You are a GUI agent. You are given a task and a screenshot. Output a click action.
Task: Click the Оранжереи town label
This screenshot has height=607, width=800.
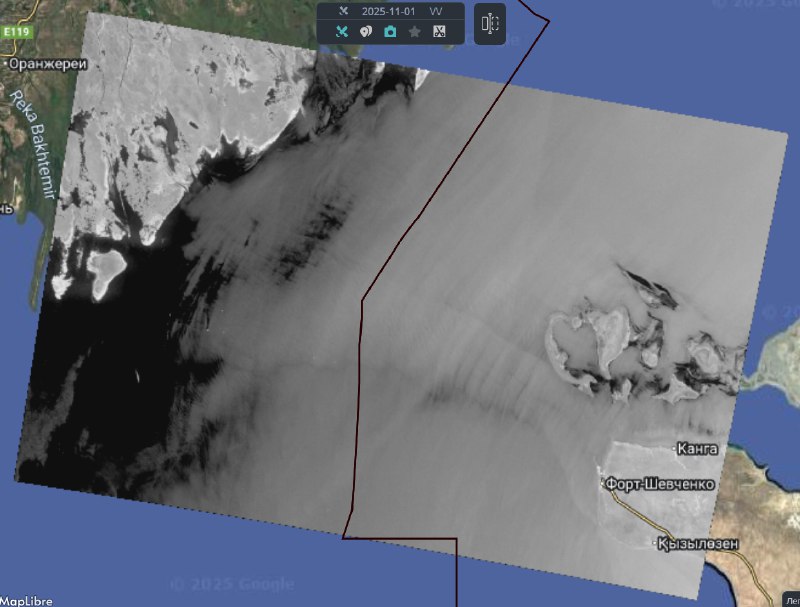tap(47, 63)
